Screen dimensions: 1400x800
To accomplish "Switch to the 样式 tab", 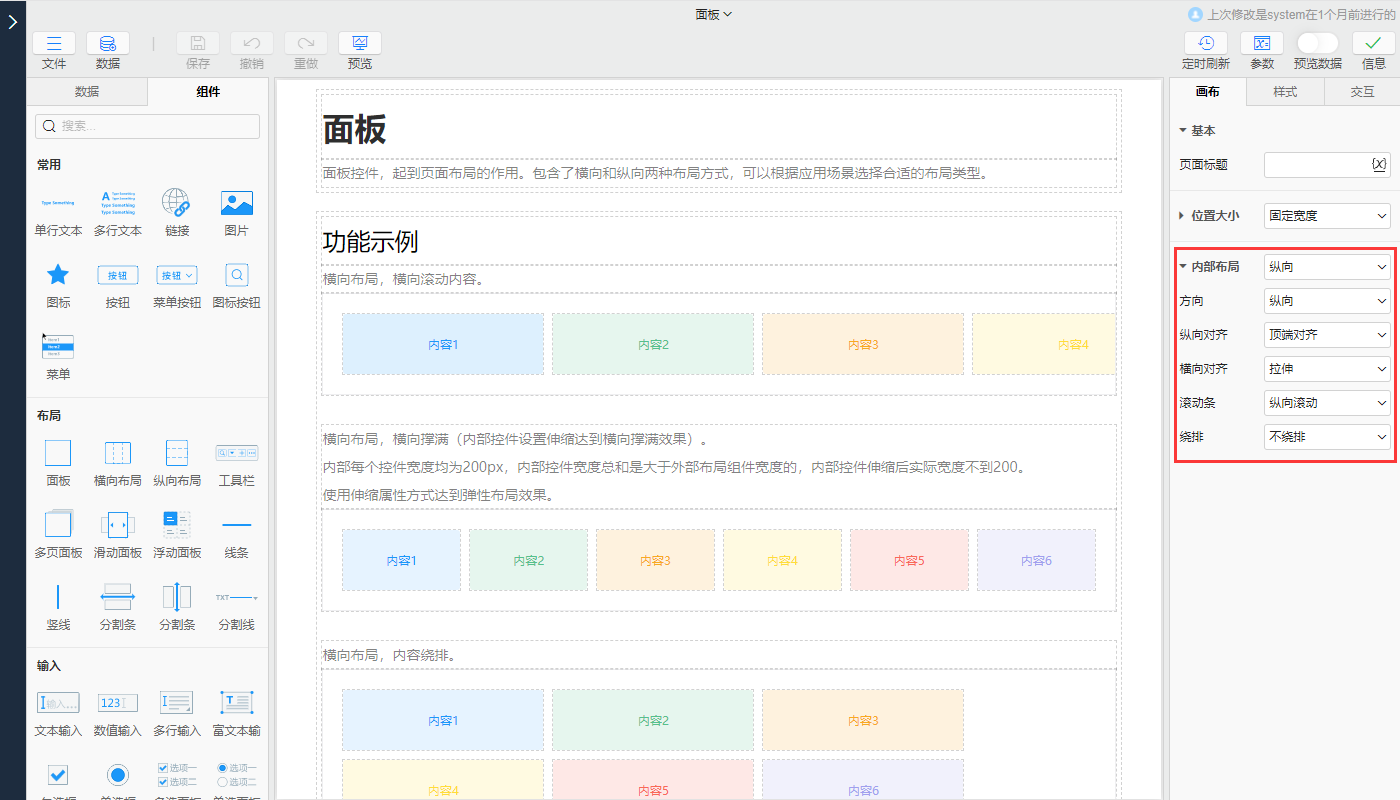I will pos(1285,90).
